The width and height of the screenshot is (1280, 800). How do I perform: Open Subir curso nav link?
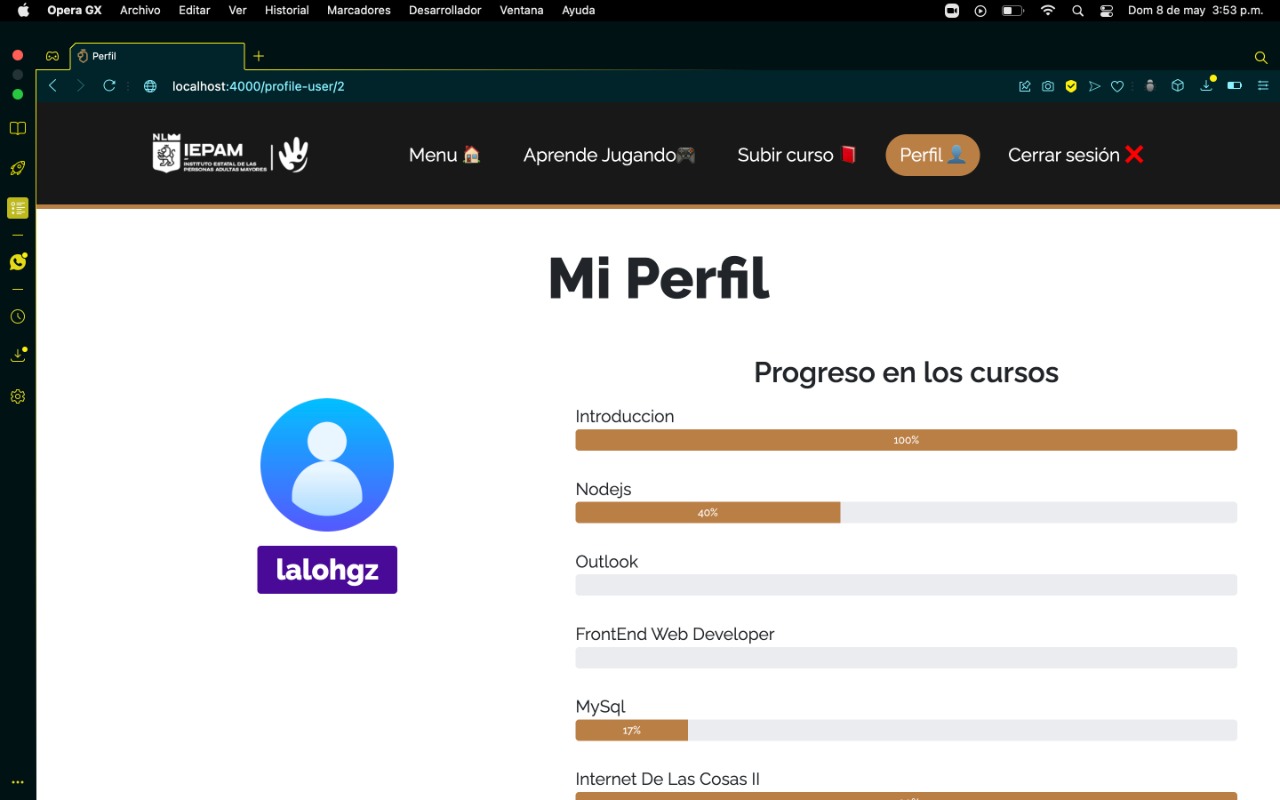click(x=797, y=155)
